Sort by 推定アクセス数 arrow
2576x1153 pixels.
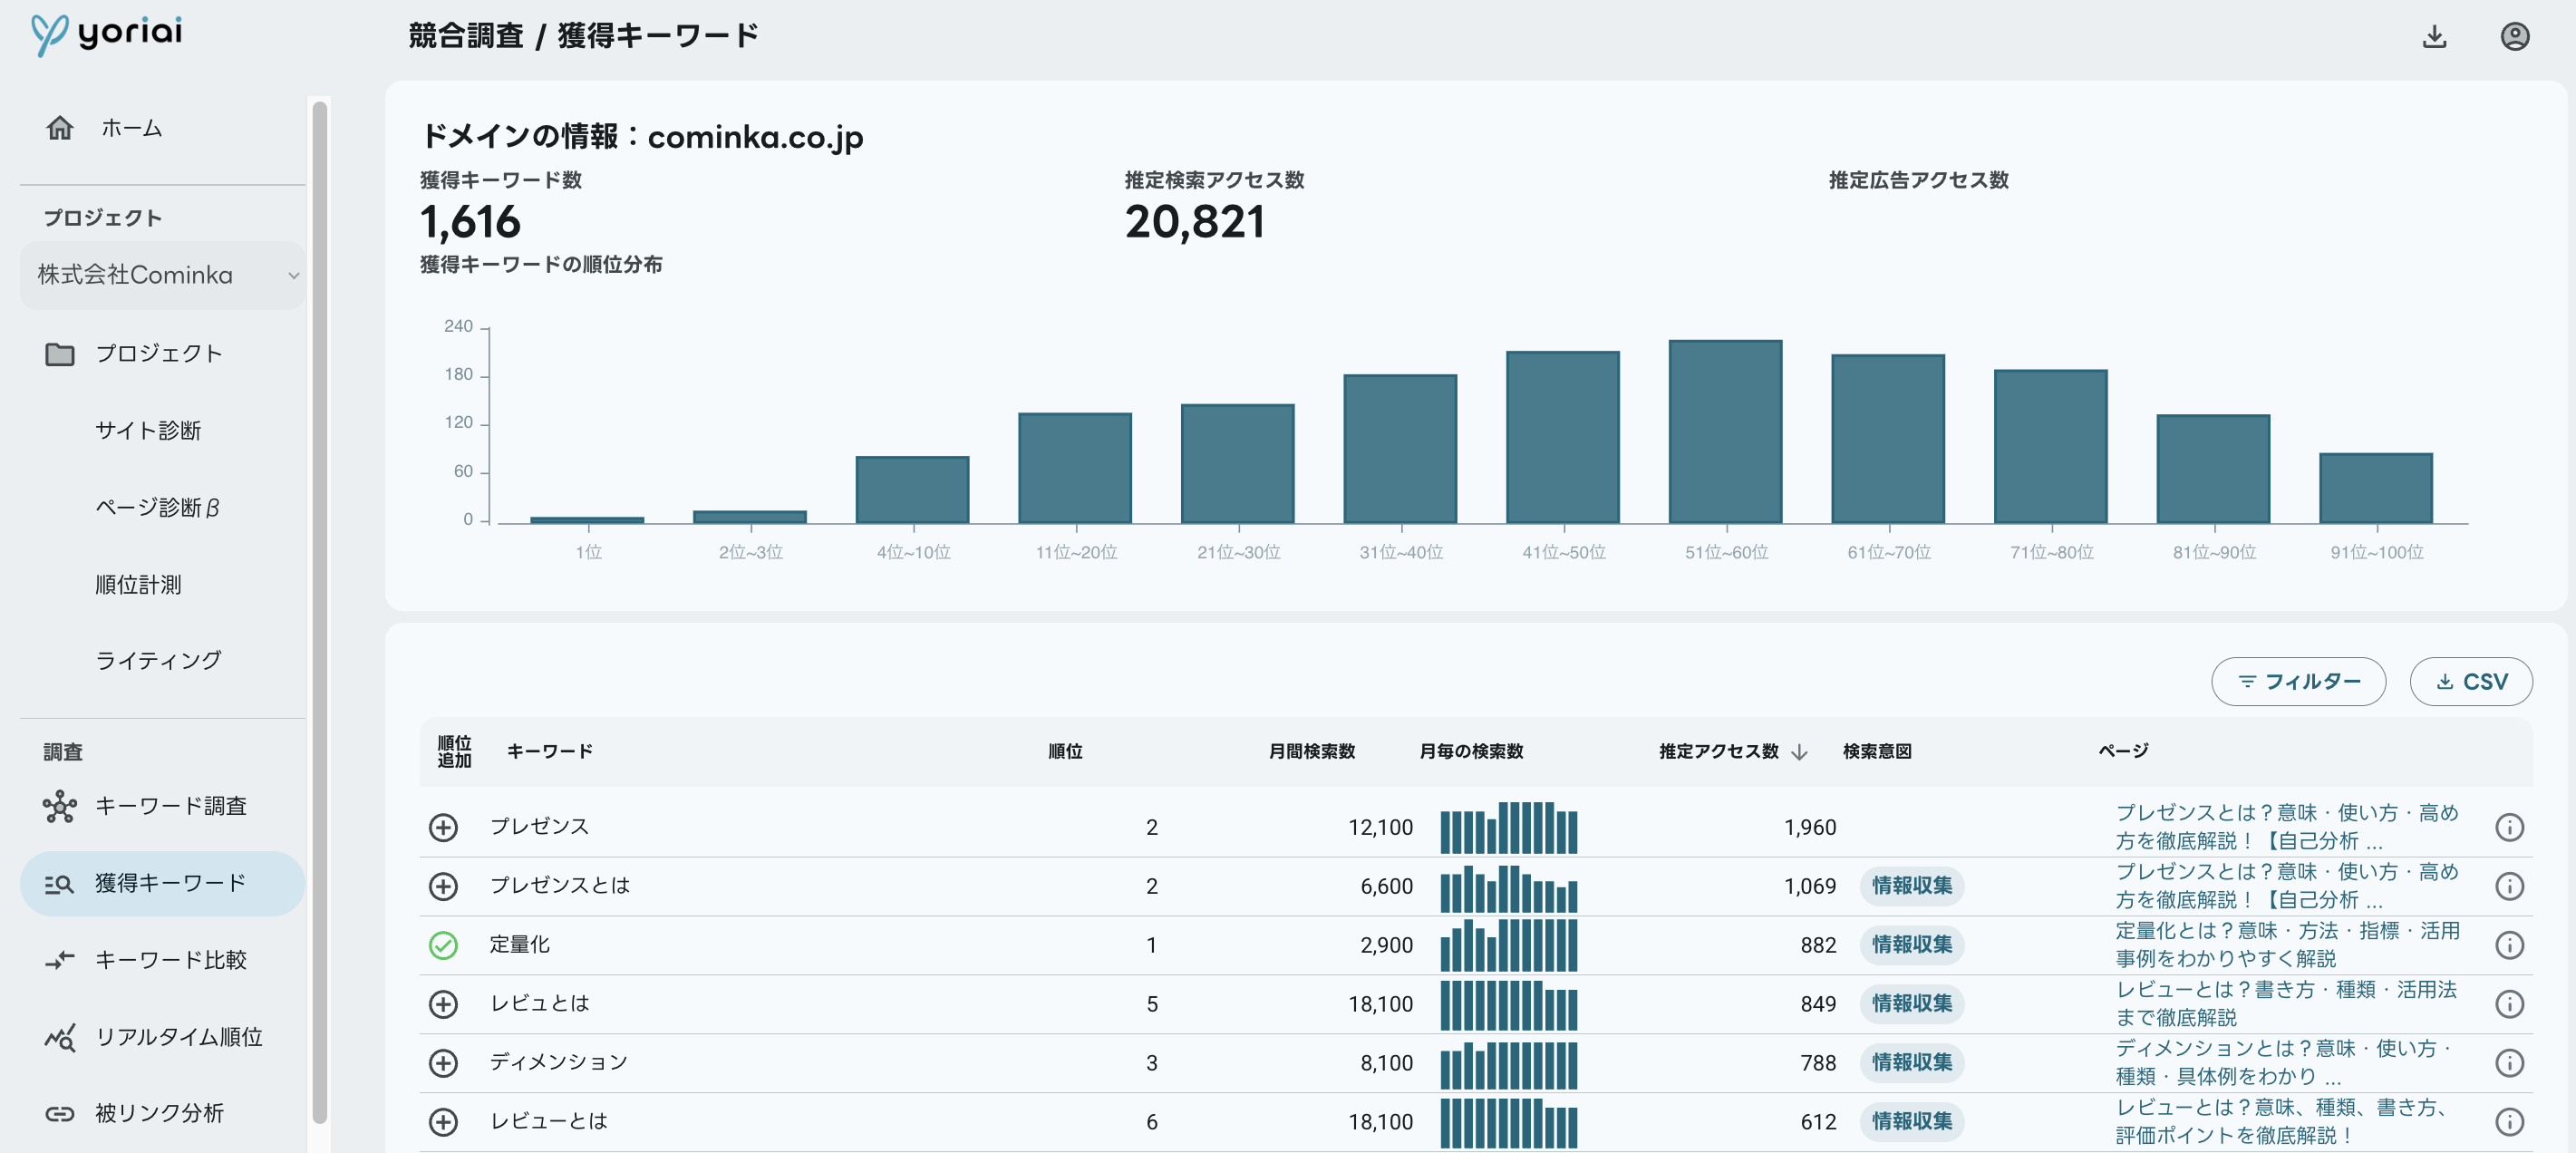tap(1799, 752)
